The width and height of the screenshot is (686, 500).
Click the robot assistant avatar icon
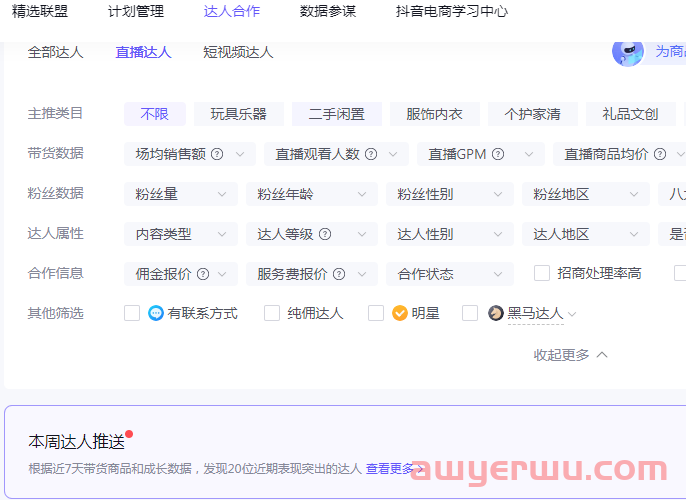point(628,52)
